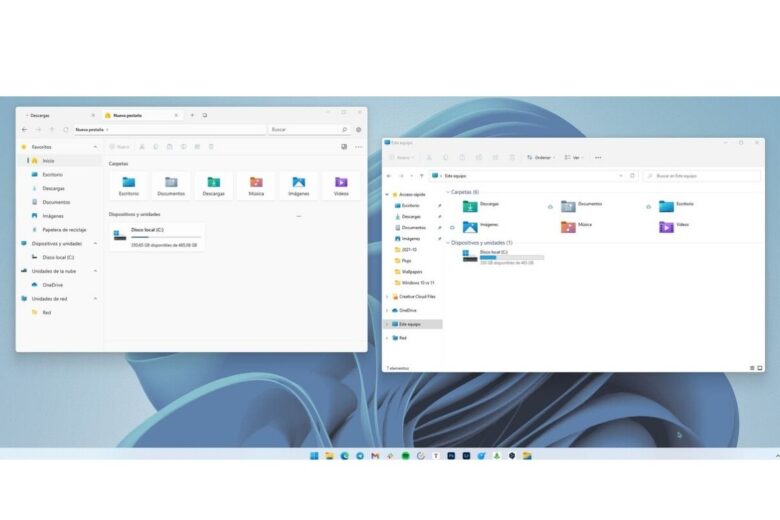Click refresh icon in tabbed Files window
Image resolution: width=780 pixels, height=520 pixels.
click(65, 129)
